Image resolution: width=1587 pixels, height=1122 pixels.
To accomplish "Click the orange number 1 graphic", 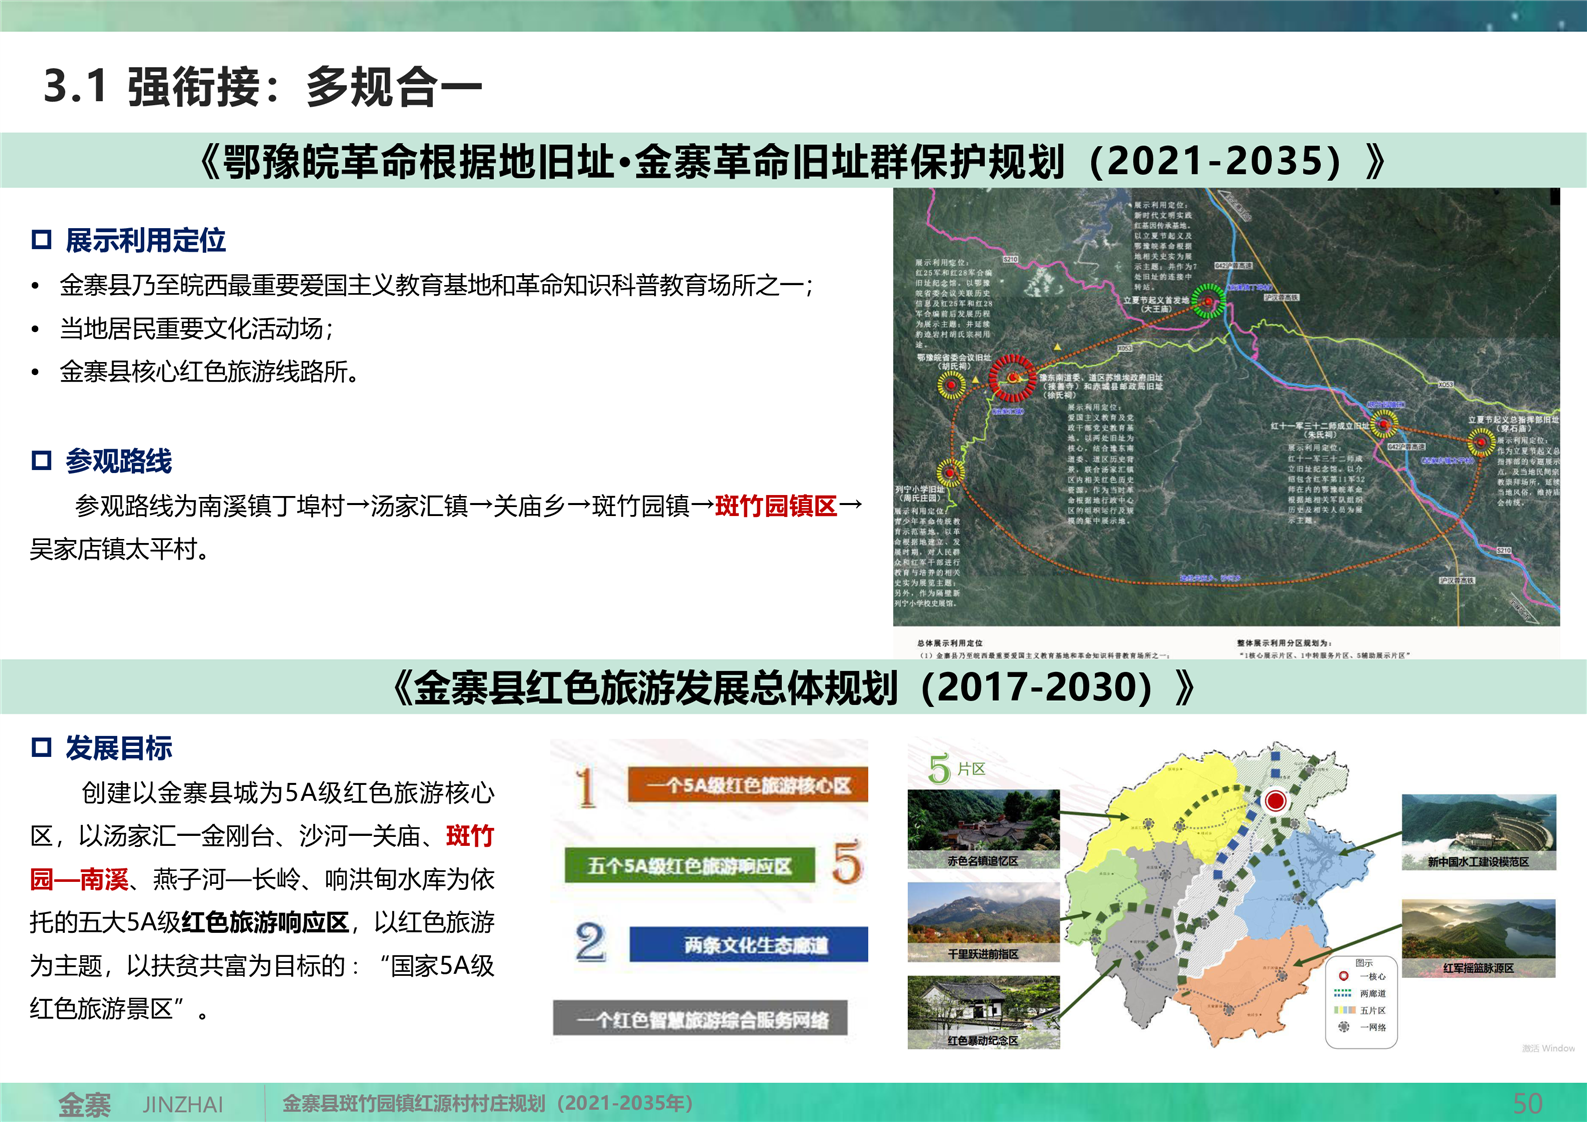I will [586, 787].
